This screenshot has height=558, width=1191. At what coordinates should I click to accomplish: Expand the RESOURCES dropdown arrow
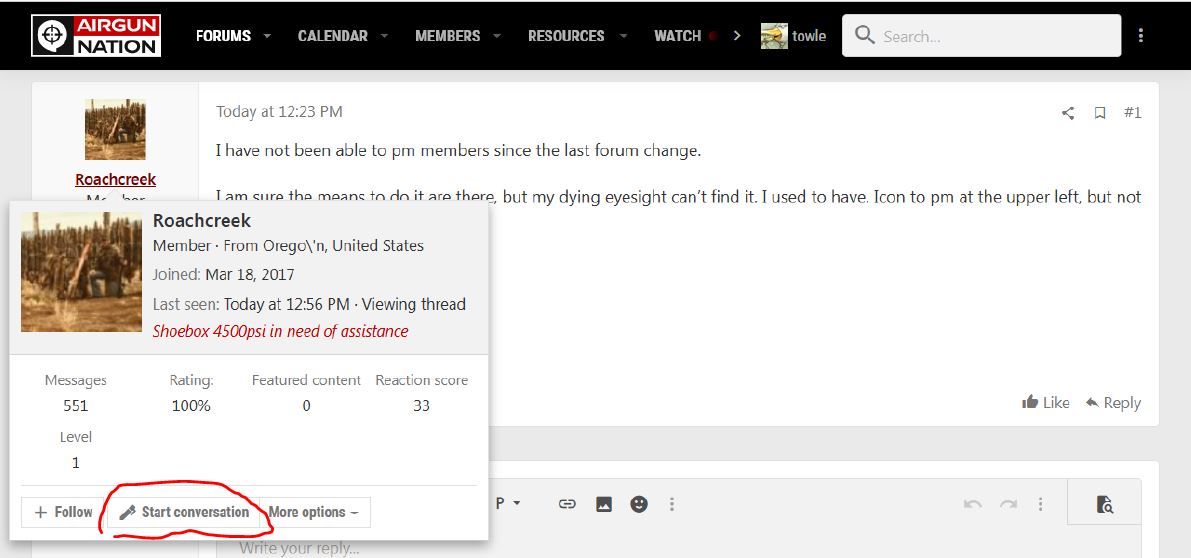pos(623,36)
